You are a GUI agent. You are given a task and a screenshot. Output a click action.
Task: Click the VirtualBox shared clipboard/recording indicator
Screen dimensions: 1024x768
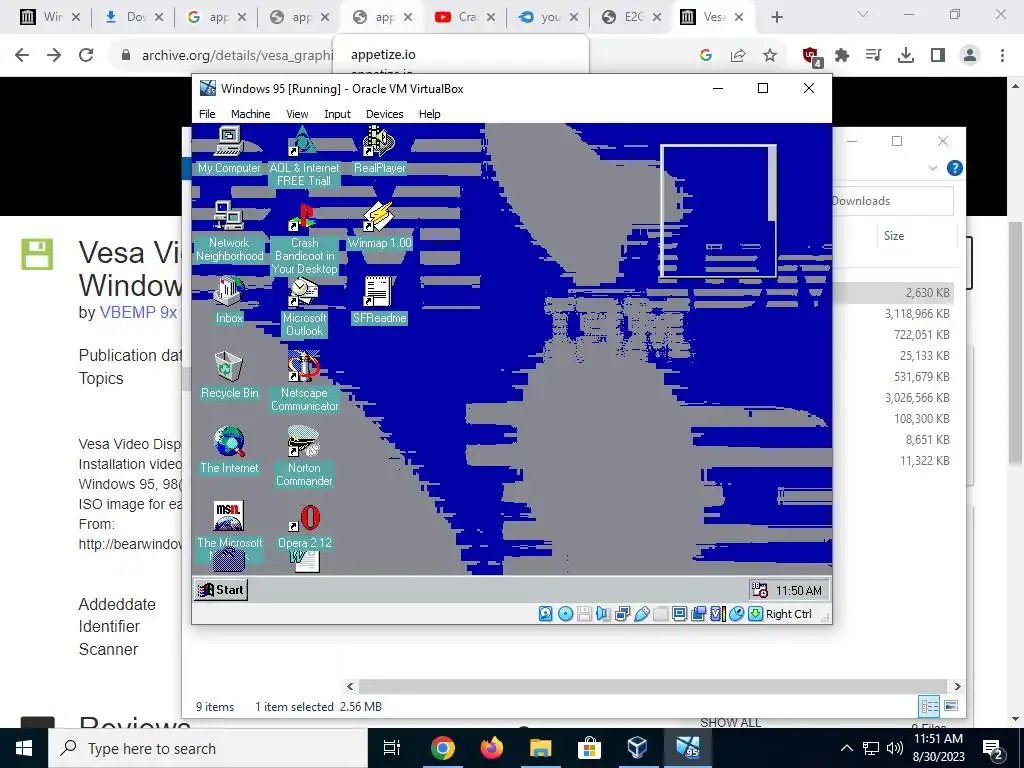[698, 614]
